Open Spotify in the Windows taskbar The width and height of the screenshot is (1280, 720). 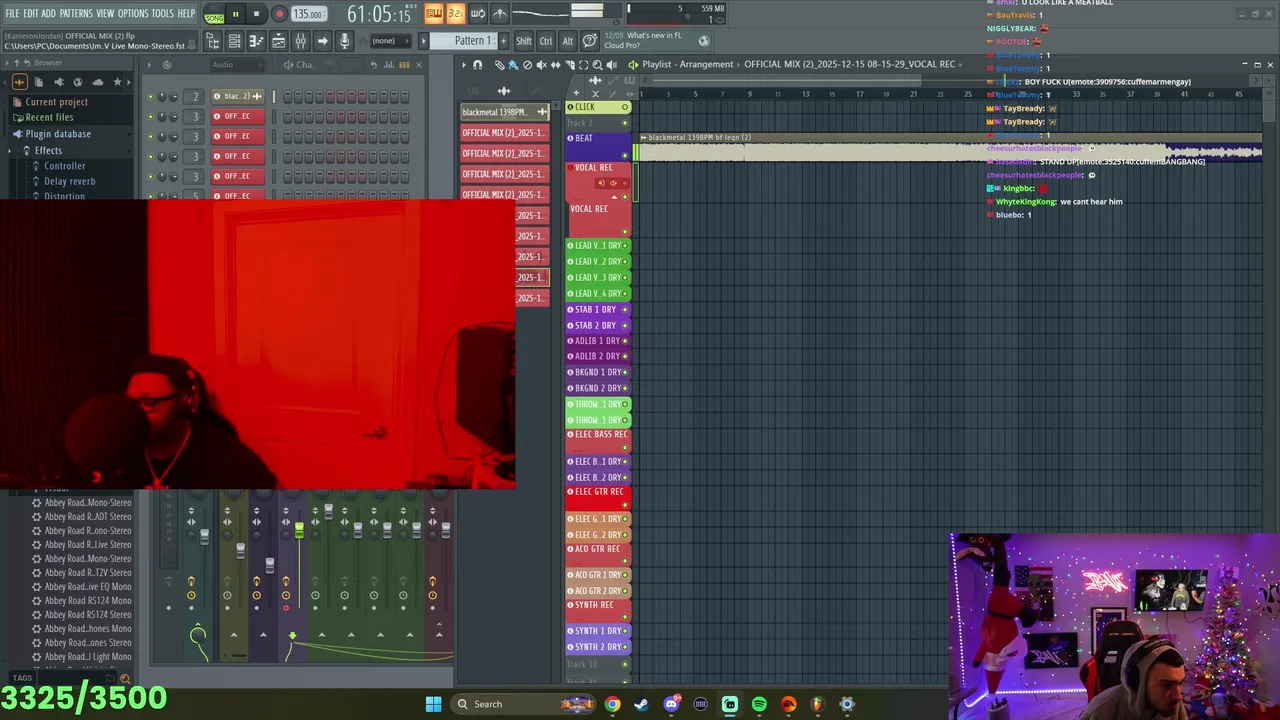tap(759, 704)
